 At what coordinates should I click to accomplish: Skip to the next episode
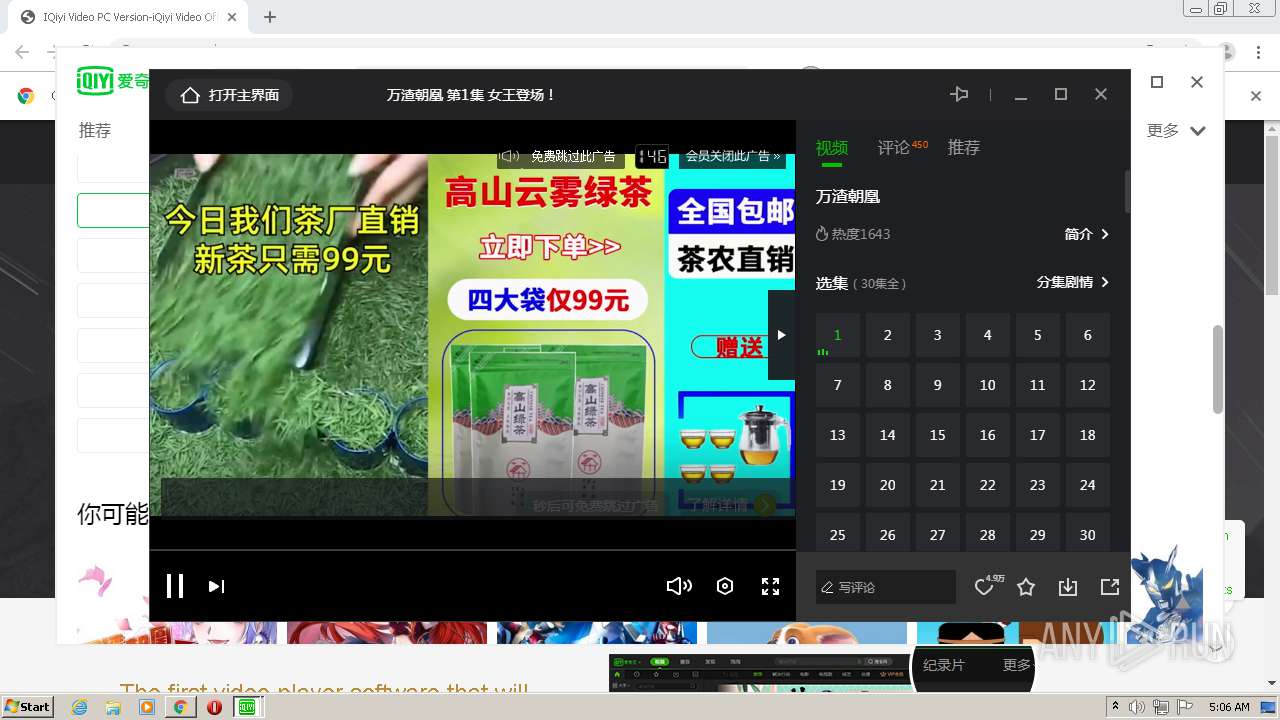[x=216, y=586]
